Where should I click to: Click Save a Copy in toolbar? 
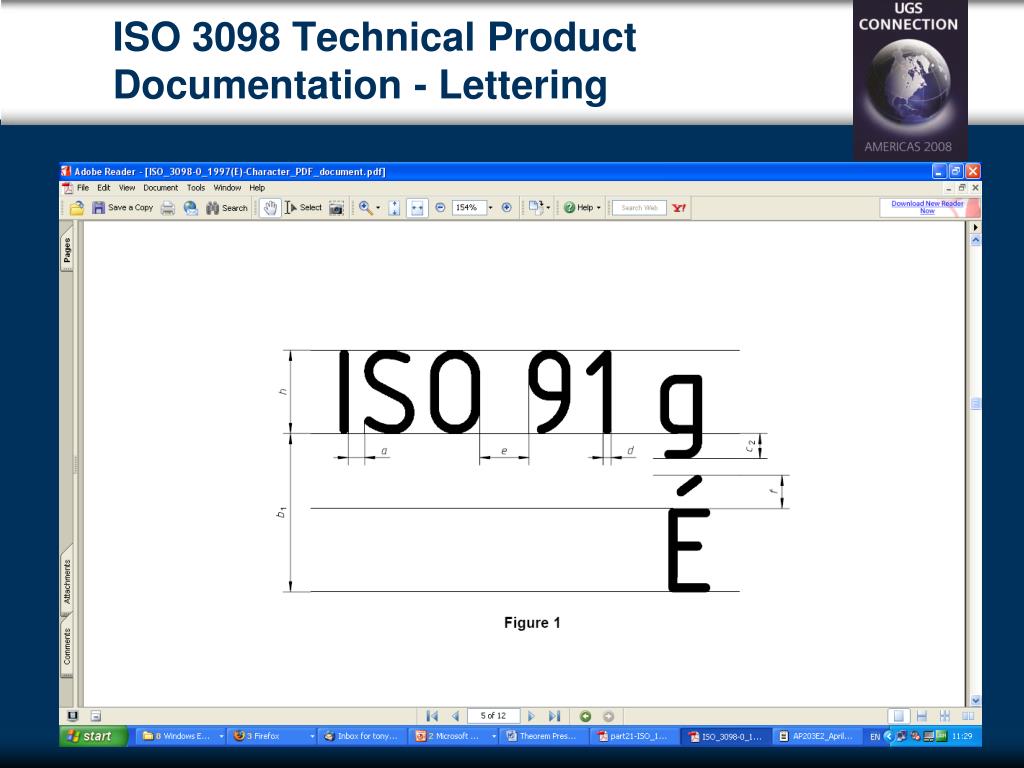click(x=123, y=208)
